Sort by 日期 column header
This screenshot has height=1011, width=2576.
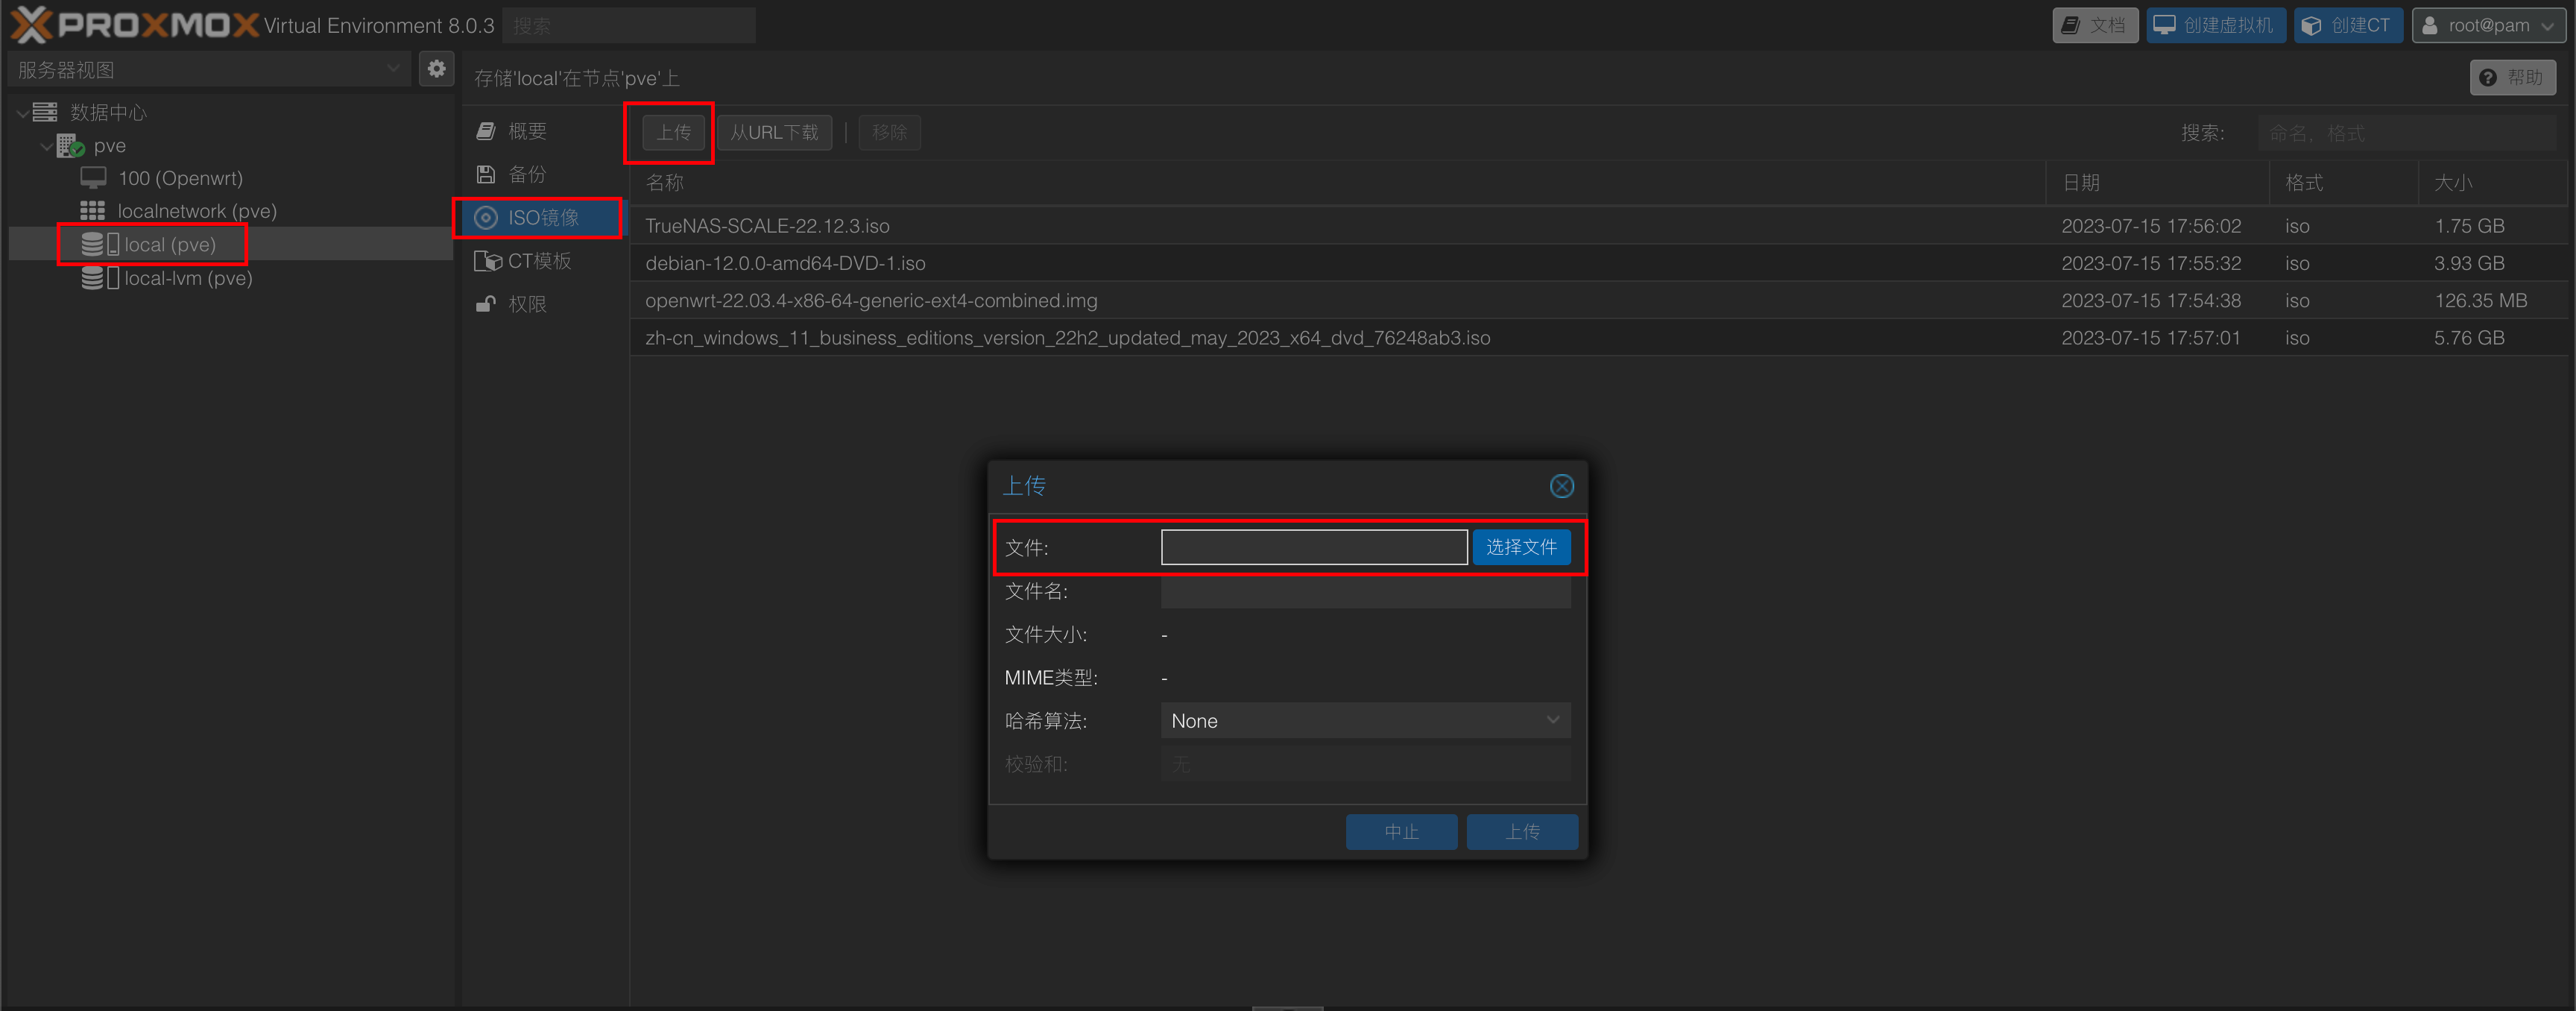click(2157, 183)
